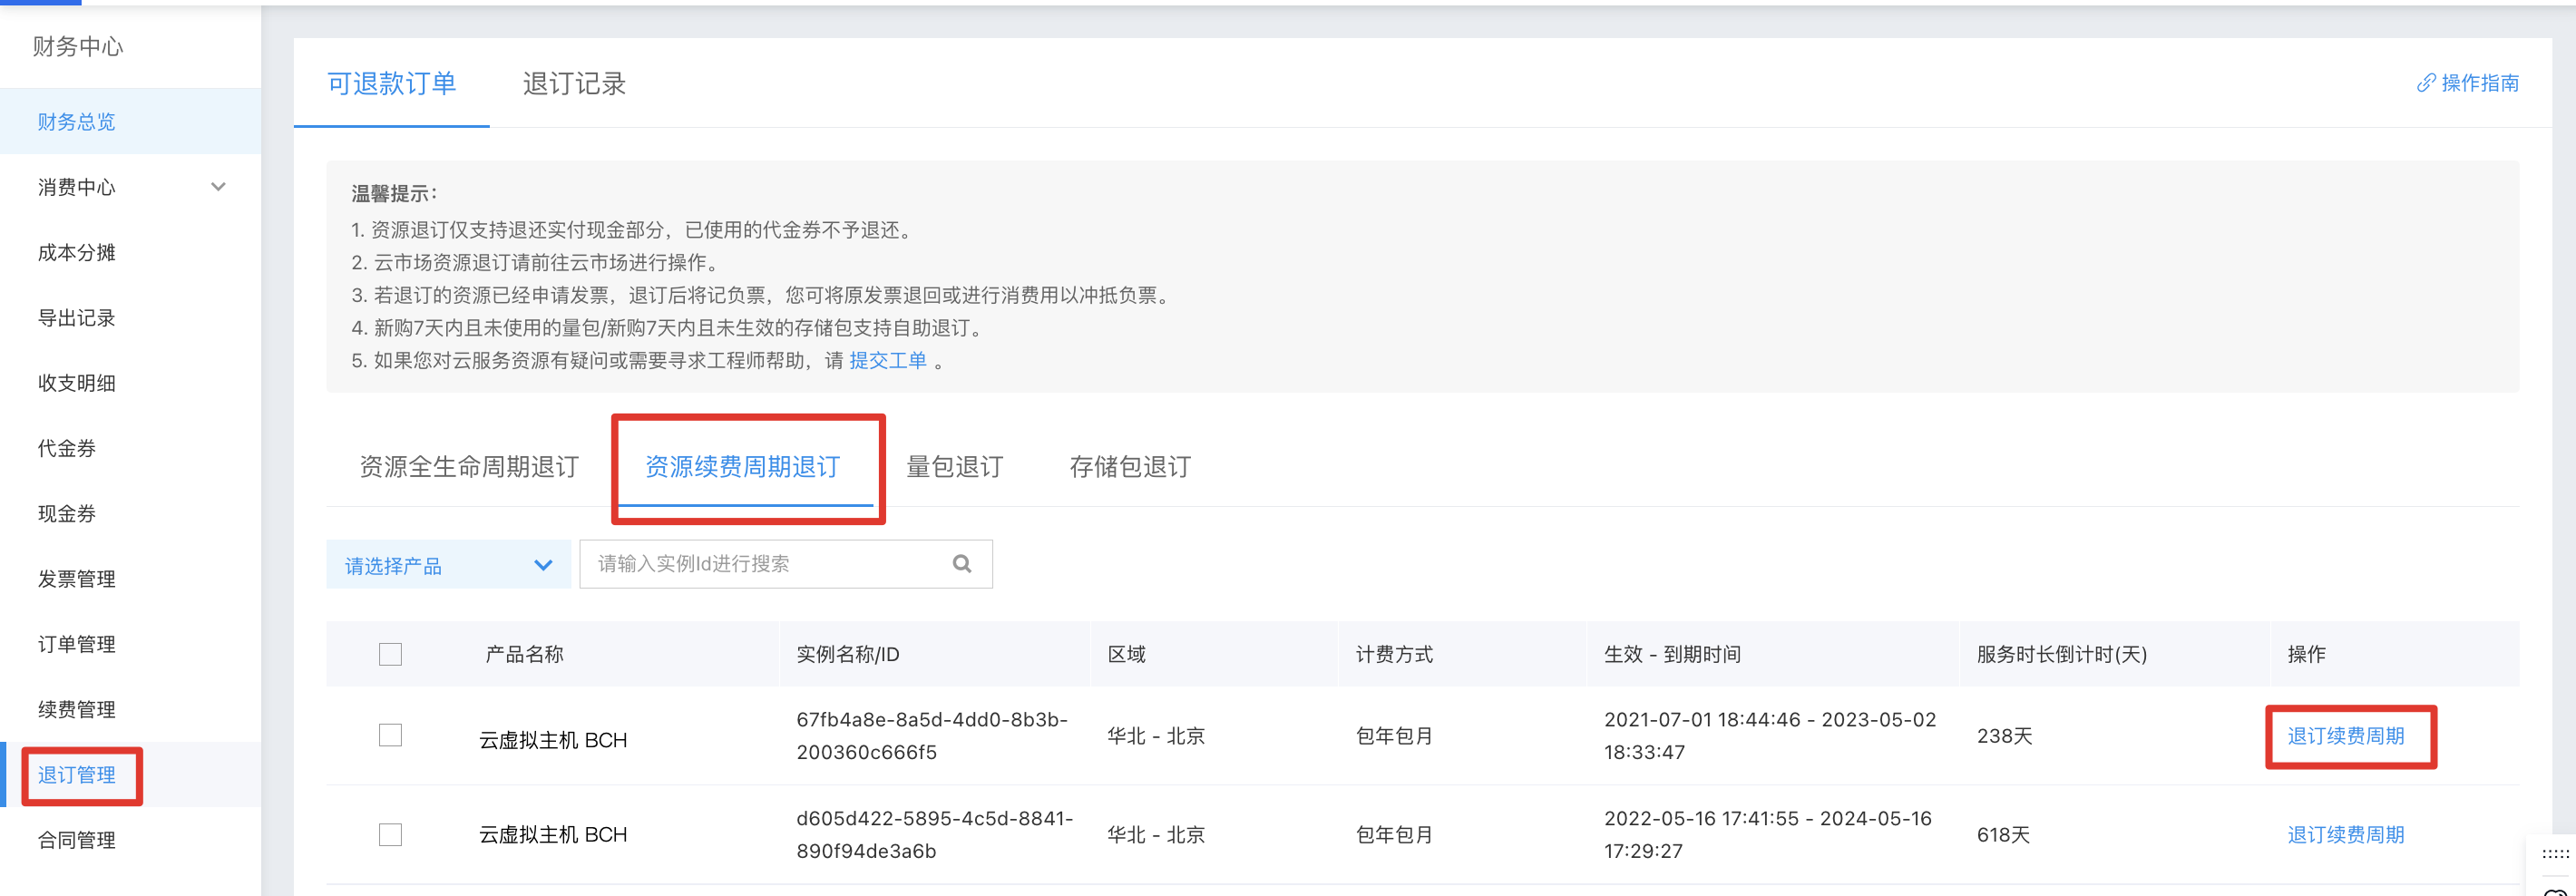Switch to the 可退款订单 tab
2576x896 pixels.
pos(392,84)
